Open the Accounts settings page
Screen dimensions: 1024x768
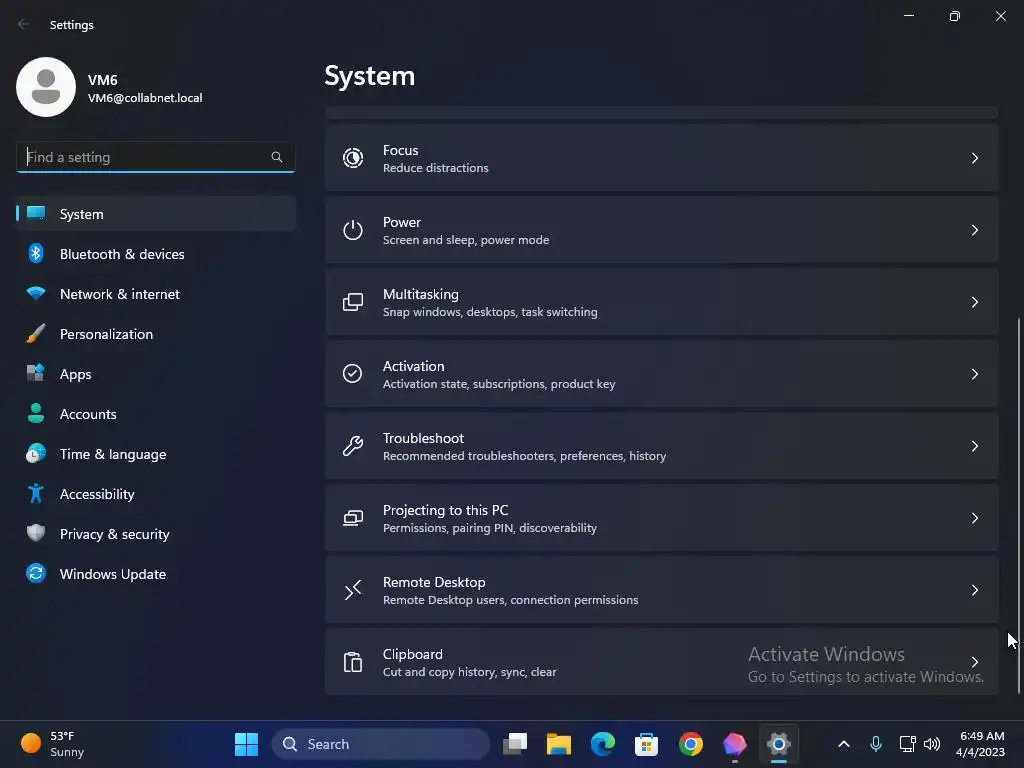pos(156,413)
